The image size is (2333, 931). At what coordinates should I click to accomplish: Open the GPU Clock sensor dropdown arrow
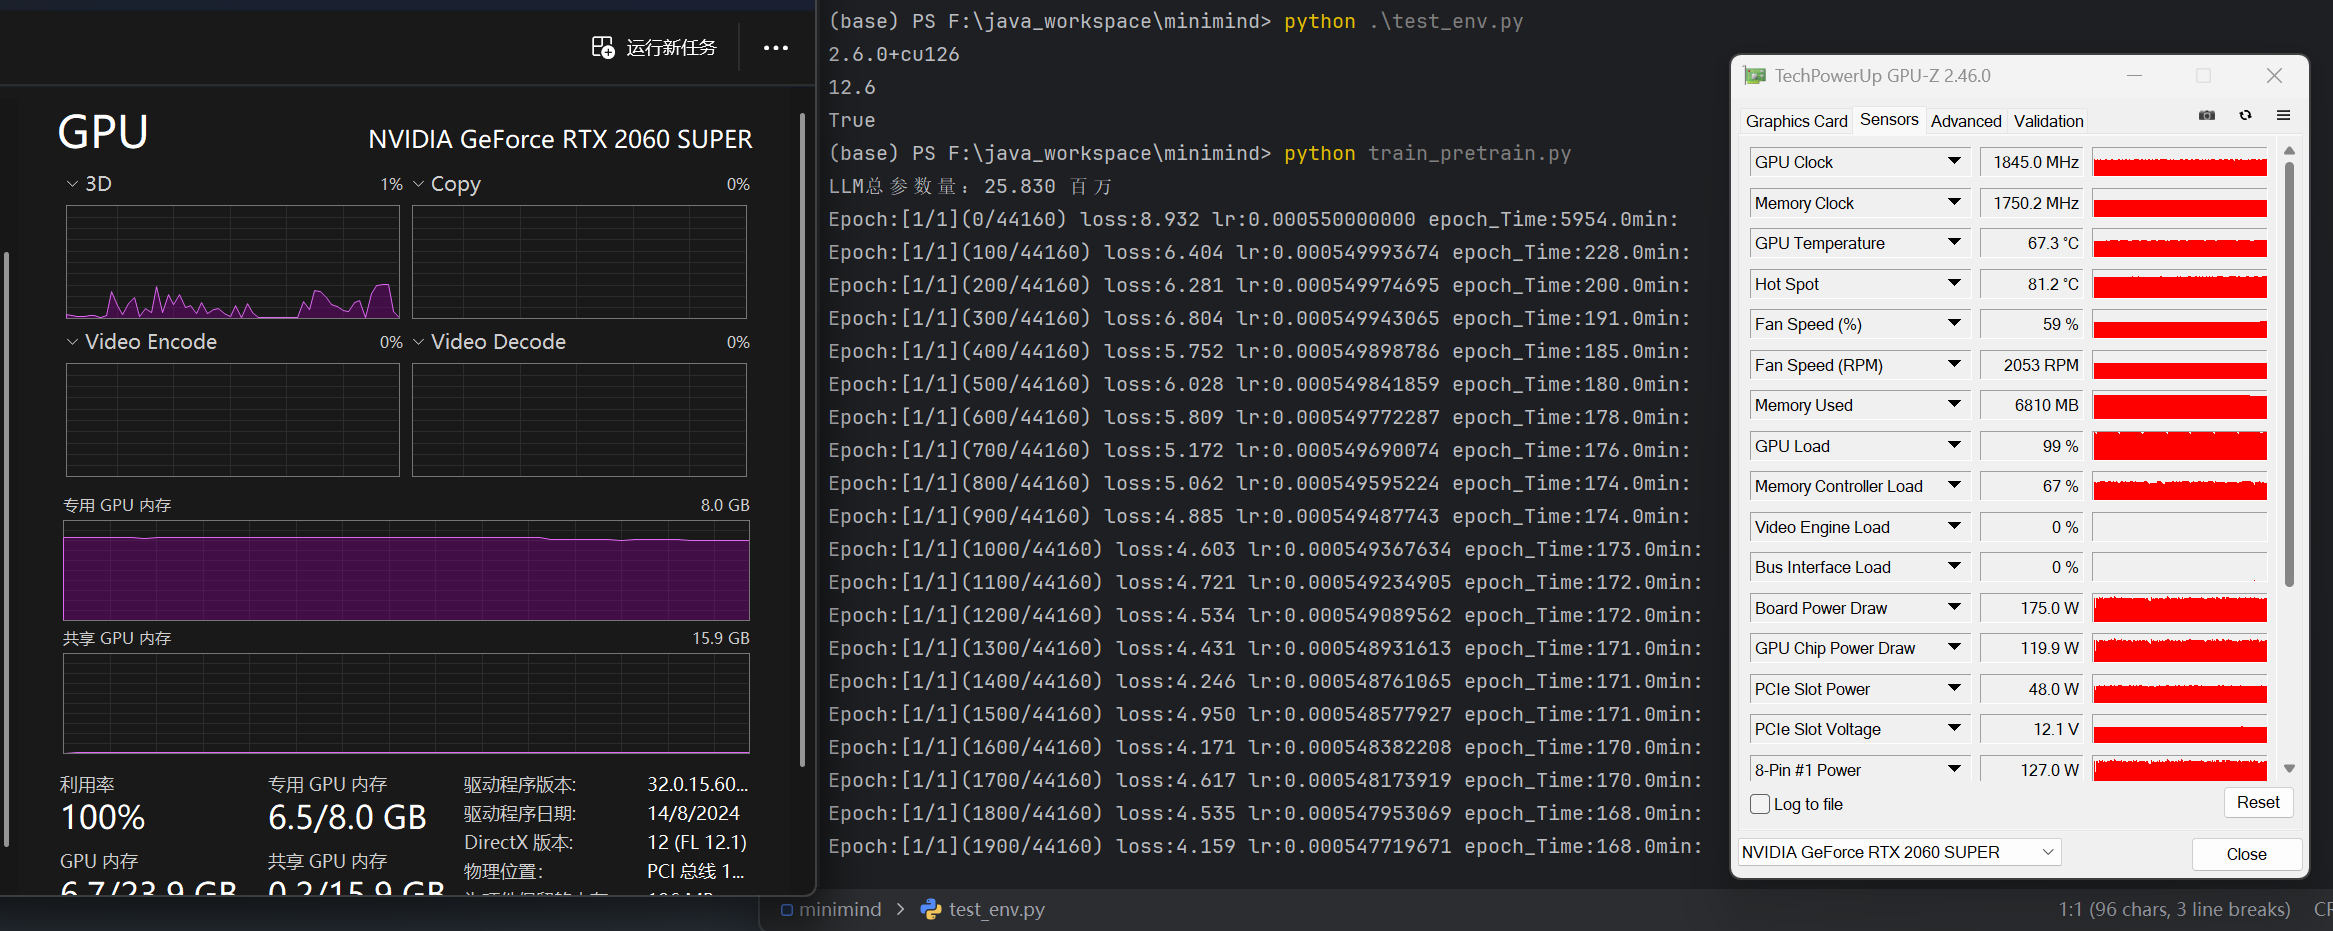tap(1953, 161)
